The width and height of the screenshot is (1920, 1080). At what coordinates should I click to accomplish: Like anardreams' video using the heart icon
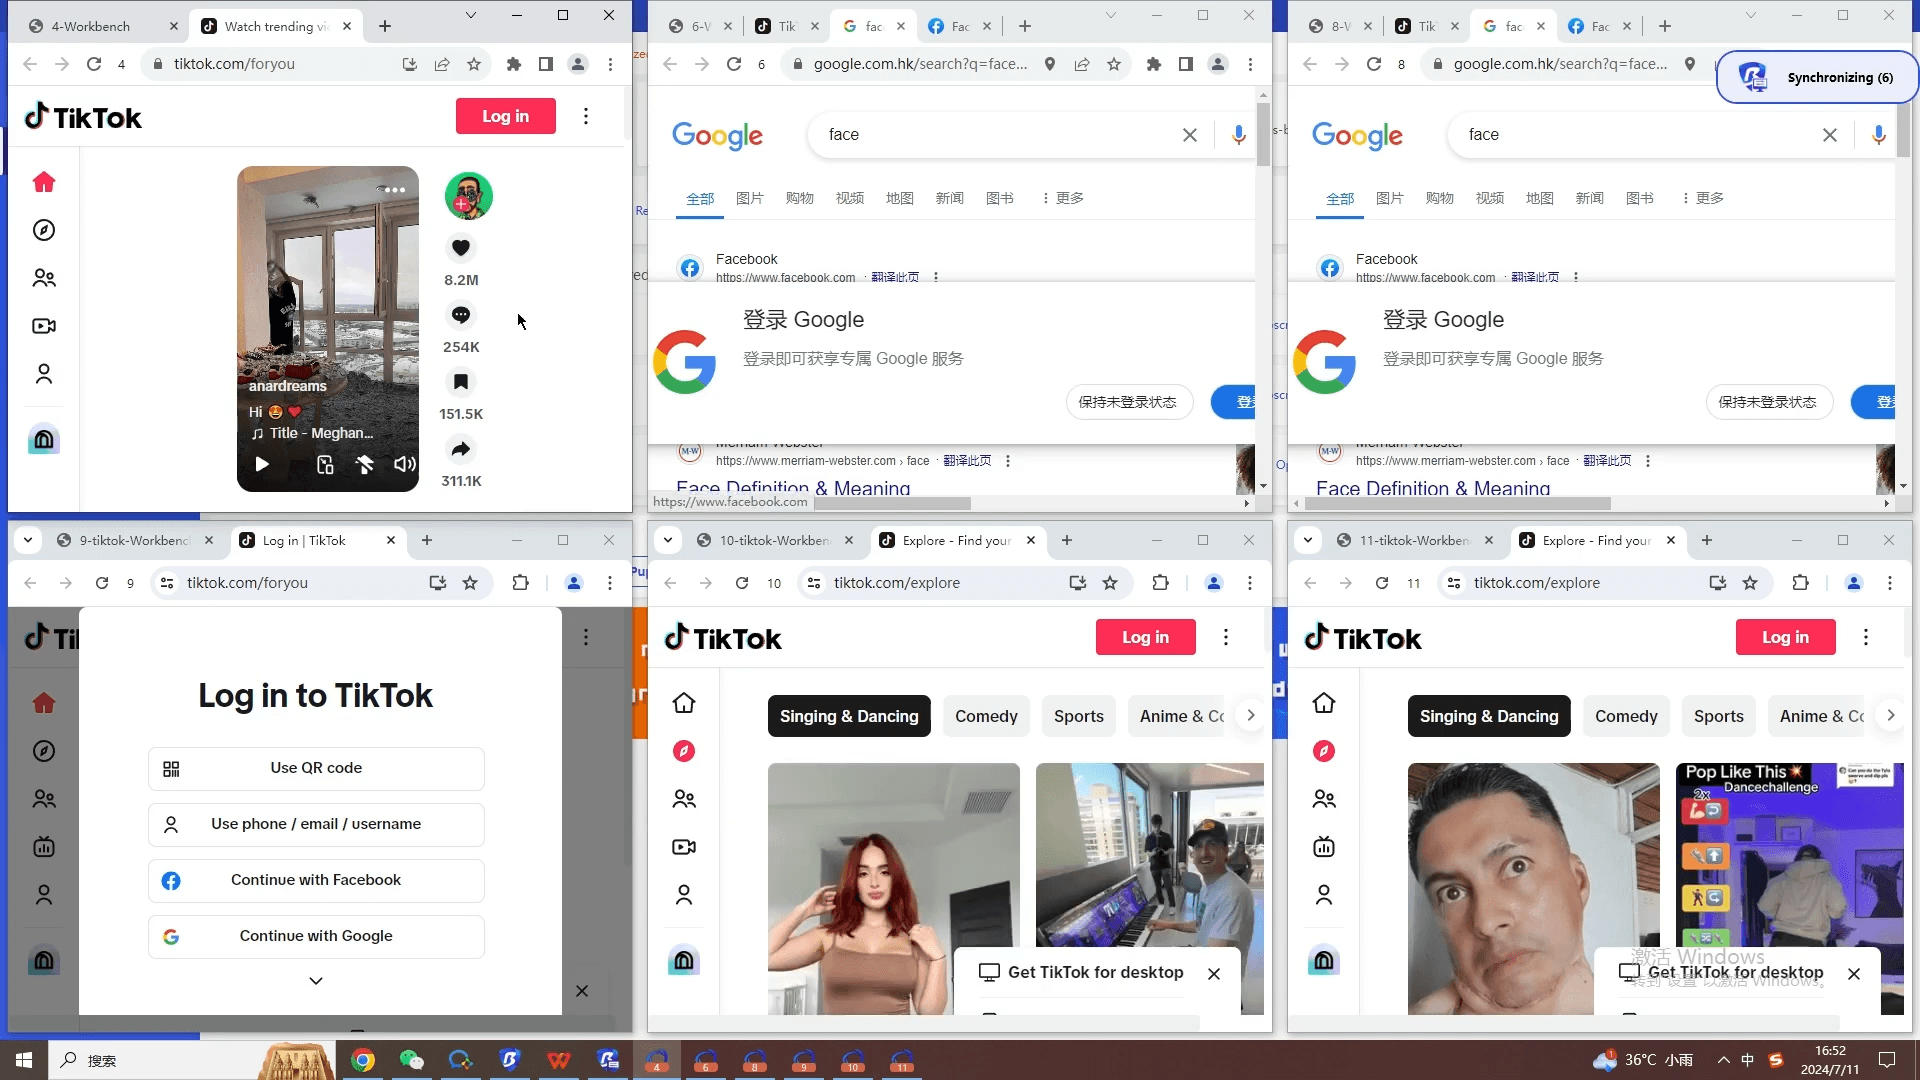pyautogui.click(x=461, y=247)
